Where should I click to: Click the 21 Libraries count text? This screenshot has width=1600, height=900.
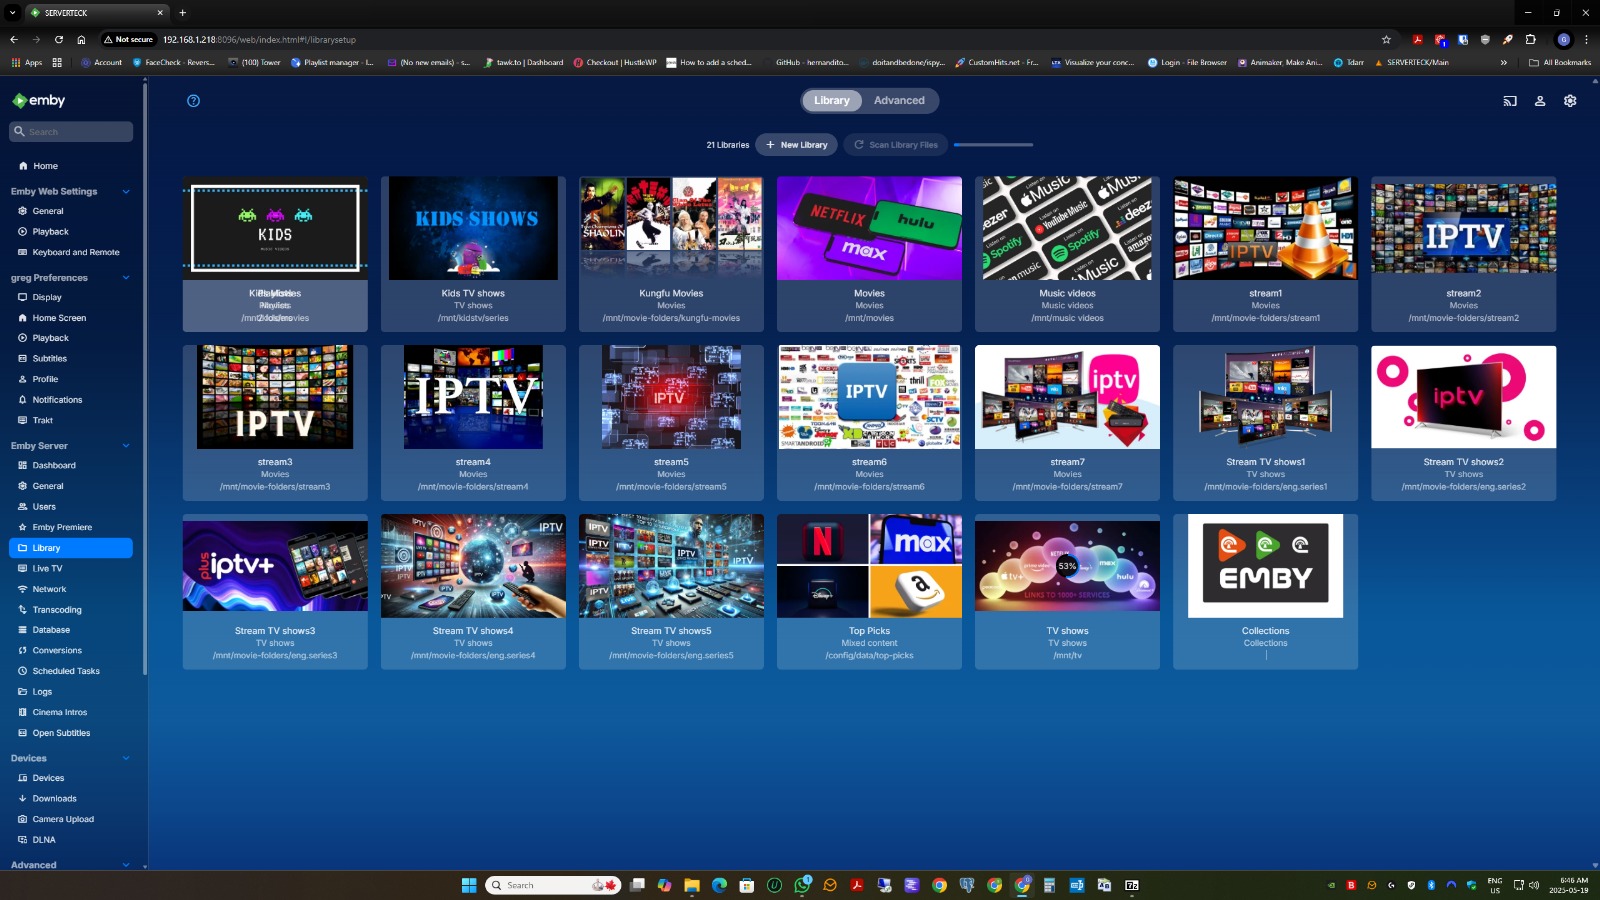tap(727, 145)
